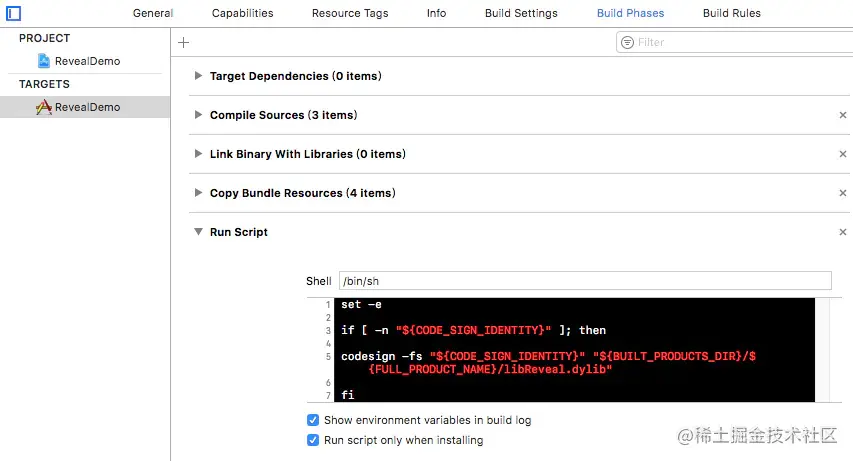Expand Copy Bundle Resources section
Screen dimensions: 853x461
(198, 193)
